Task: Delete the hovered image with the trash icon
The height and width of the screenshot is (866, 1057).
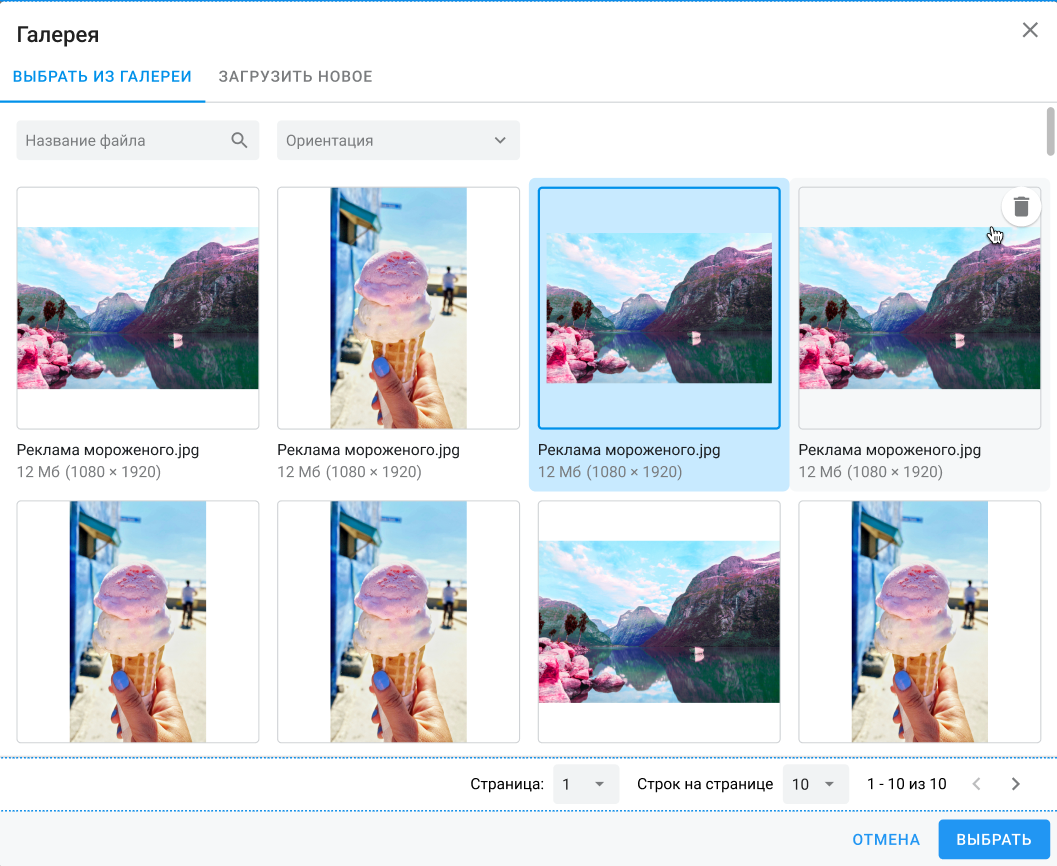Action: pos(1021,206)
